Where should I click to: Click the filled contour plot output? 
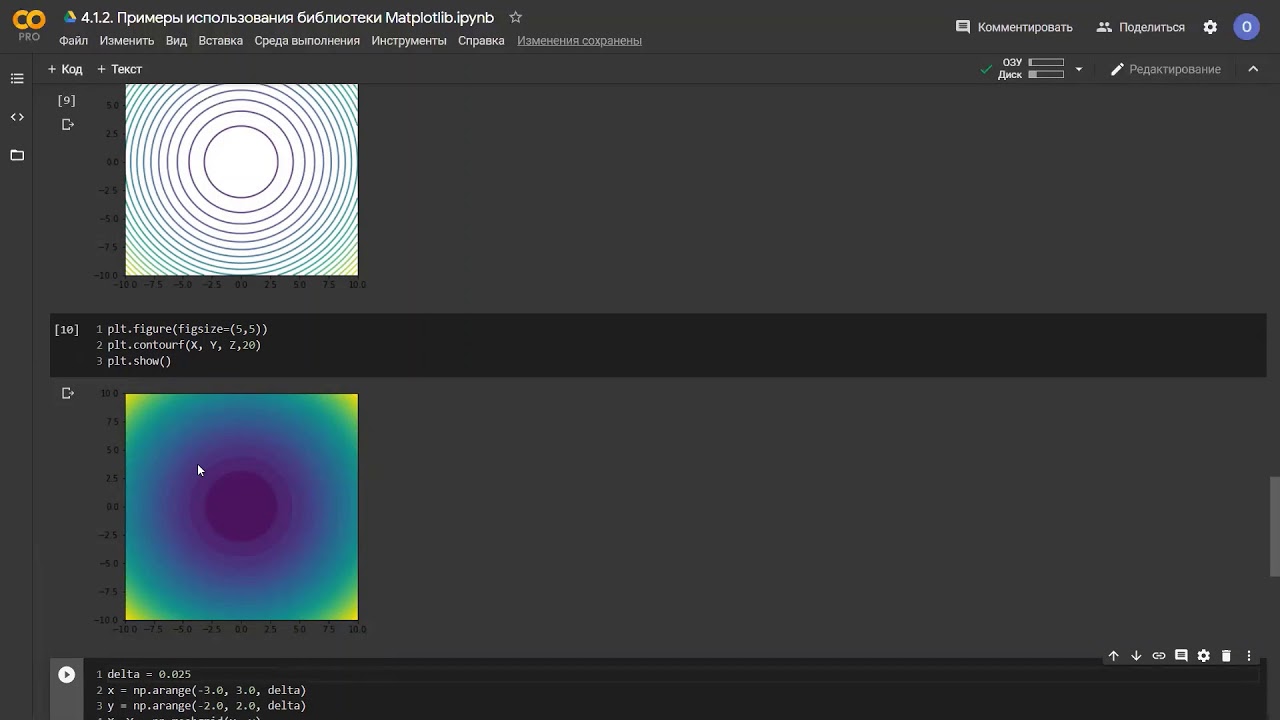pos(241,507)
